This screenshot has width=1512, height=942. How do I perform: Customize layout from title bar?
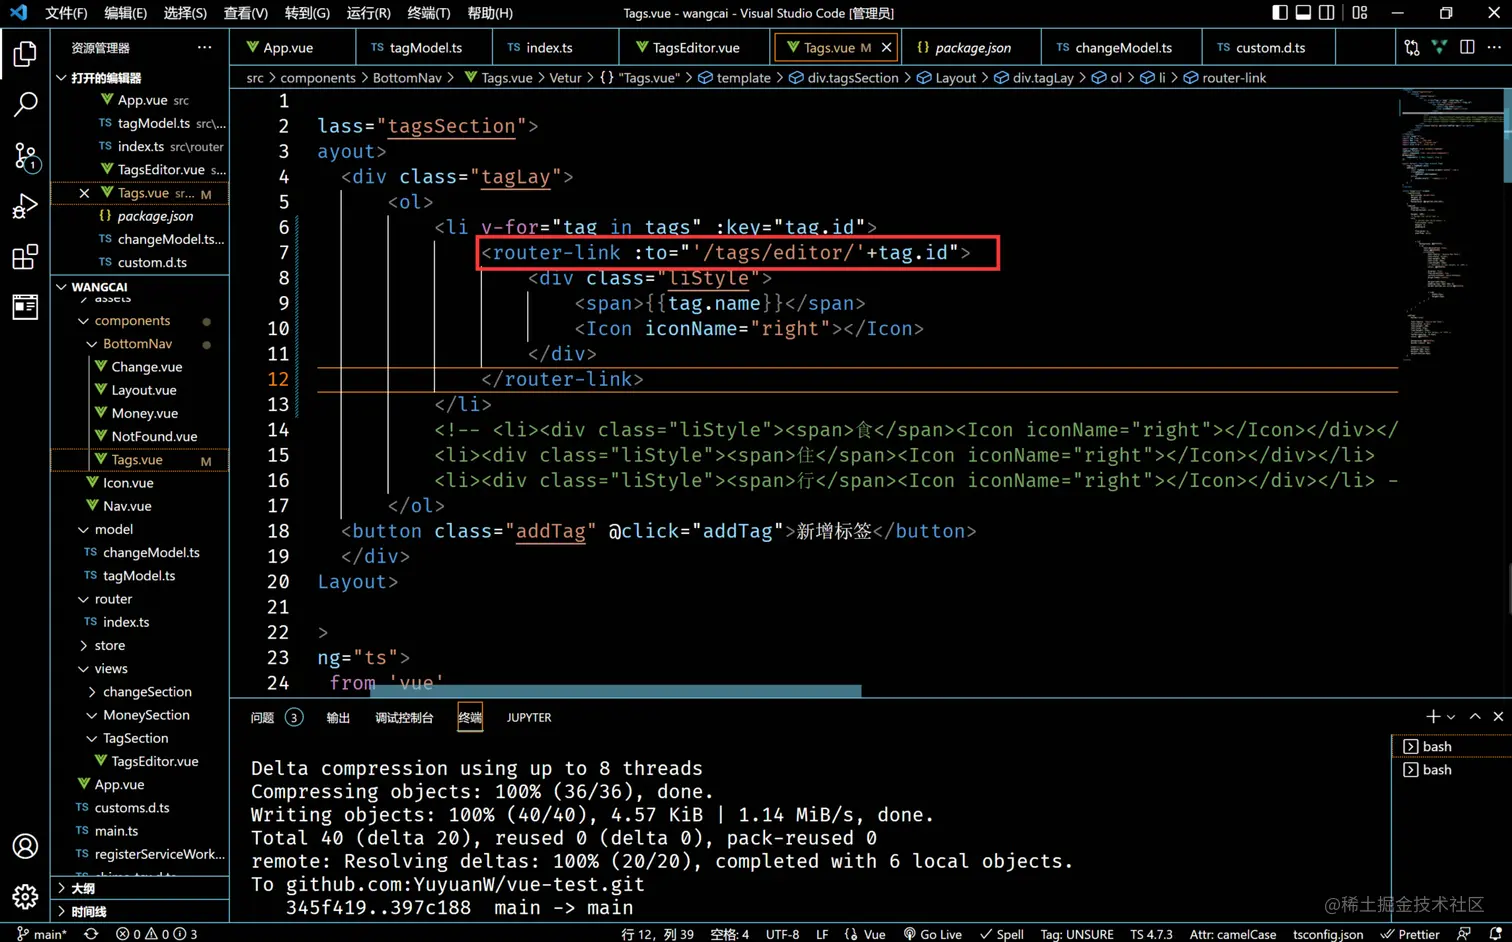[1360, 13]
